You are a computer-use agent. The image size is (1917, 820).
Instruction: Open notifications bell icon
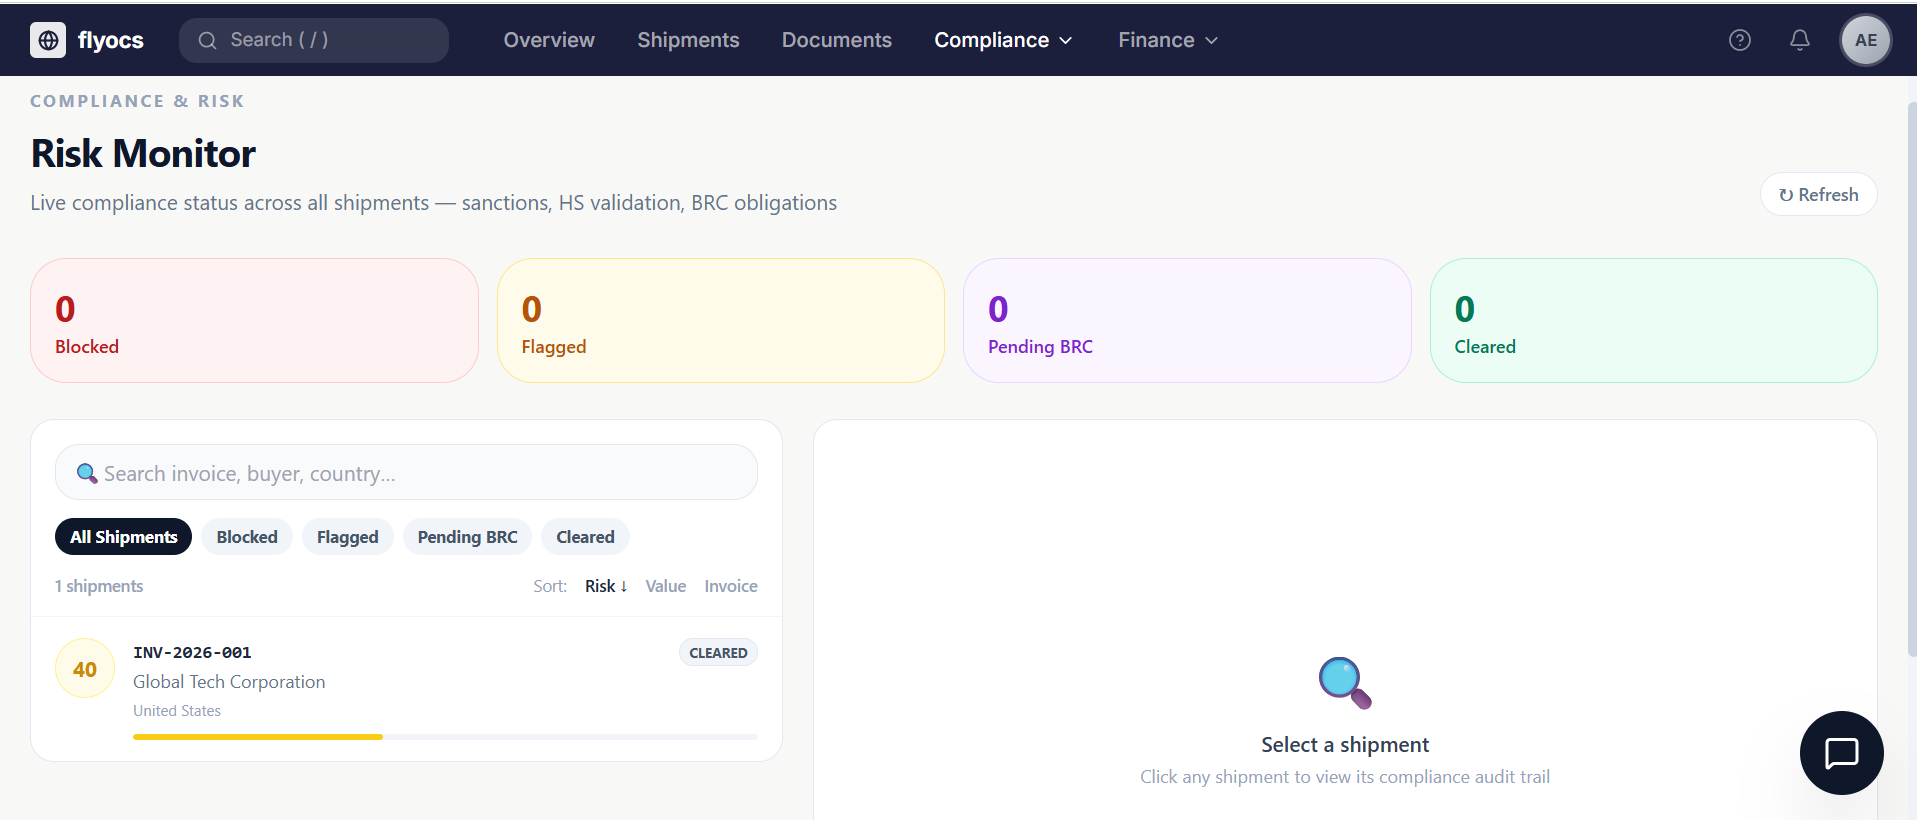coord(1799,40)
